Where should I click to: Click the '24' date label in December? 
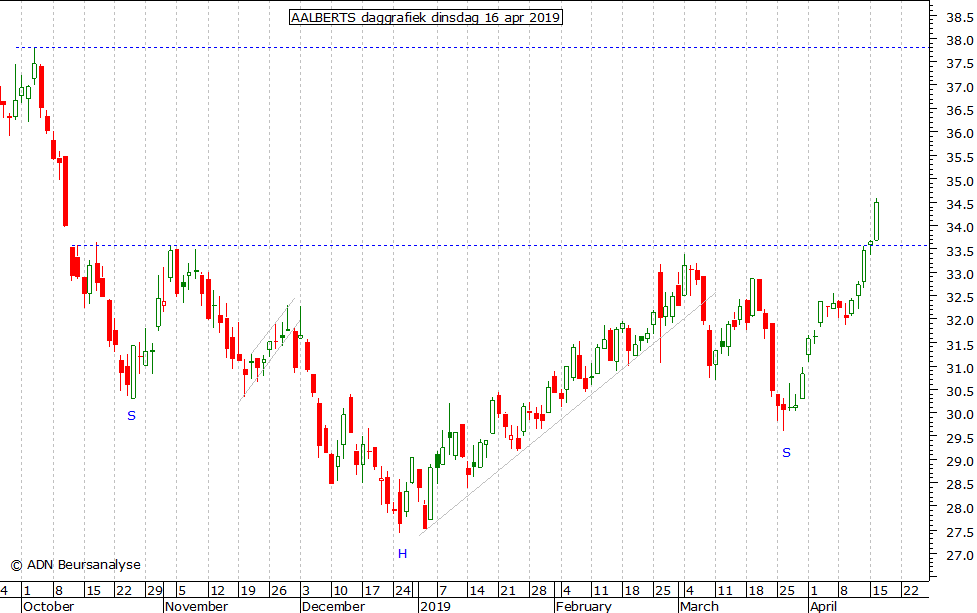(403, 590)
